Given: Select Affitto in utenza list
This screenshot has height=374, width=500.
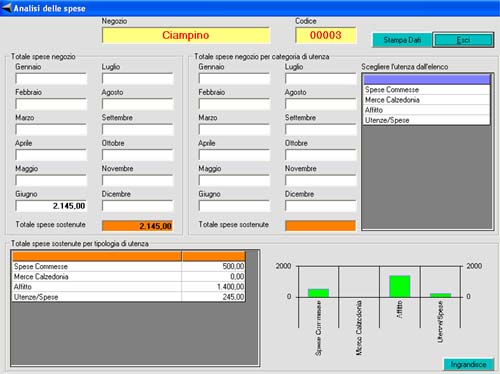Looking at the screenshot, I should [426, 110].
